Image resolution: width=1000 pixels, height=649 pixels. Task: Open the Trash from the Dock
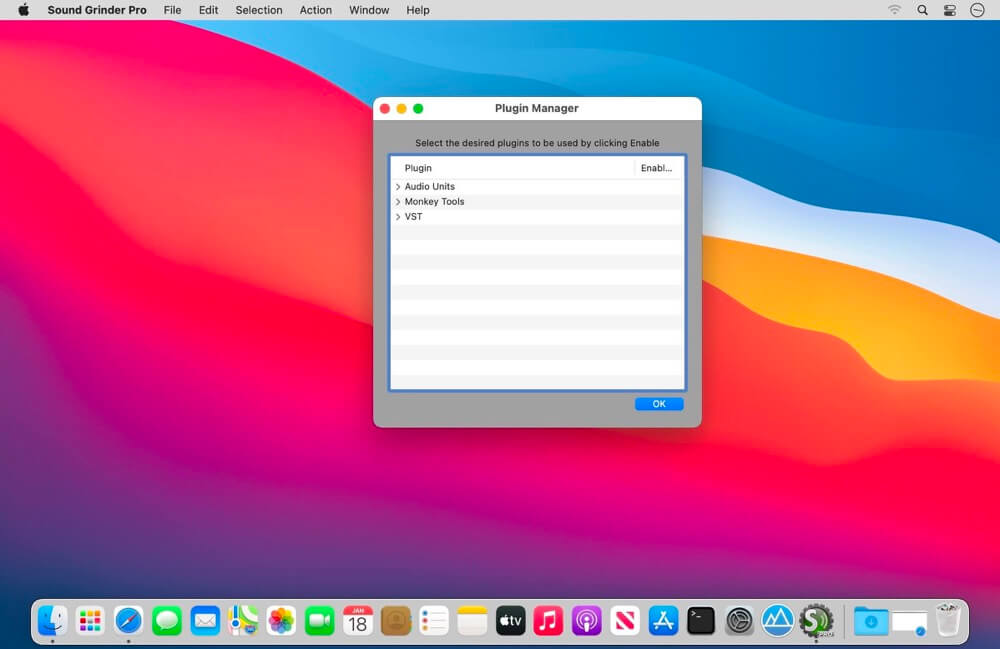pyautogui.click(x=948, y=620)
